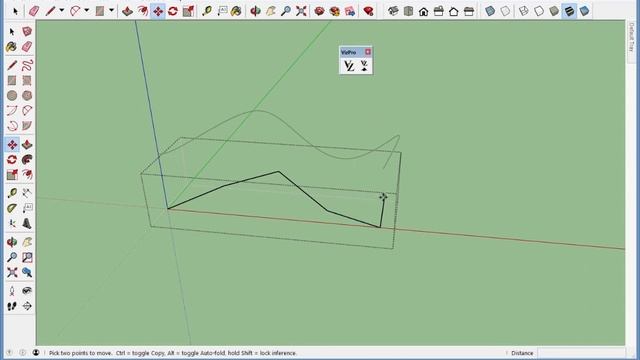640x360 pixels.
Task: Open the Extension Manager ruby icon
Action: (x=369, y=11)
